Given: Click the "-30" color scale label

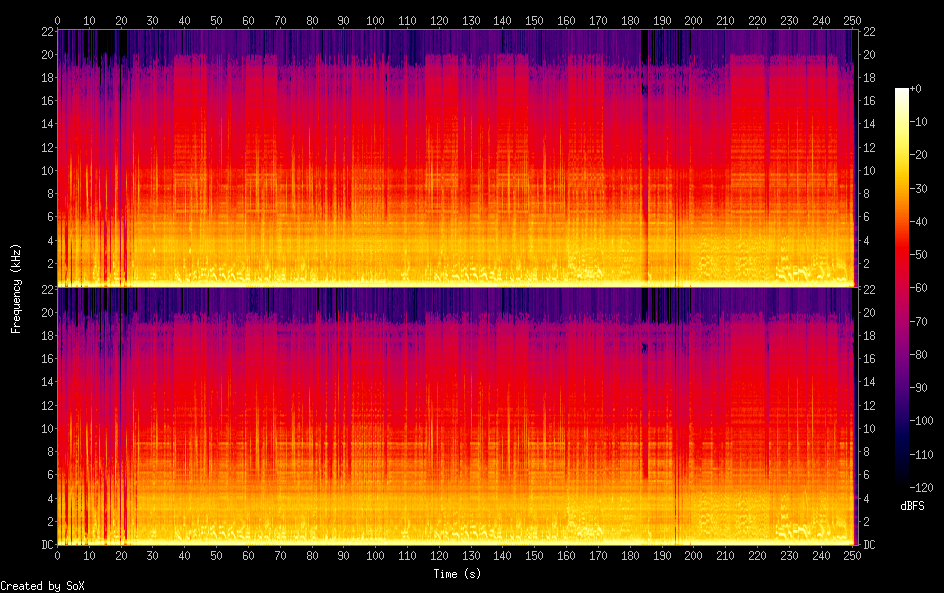Looking at the screenshot, I should pos(919,188).
